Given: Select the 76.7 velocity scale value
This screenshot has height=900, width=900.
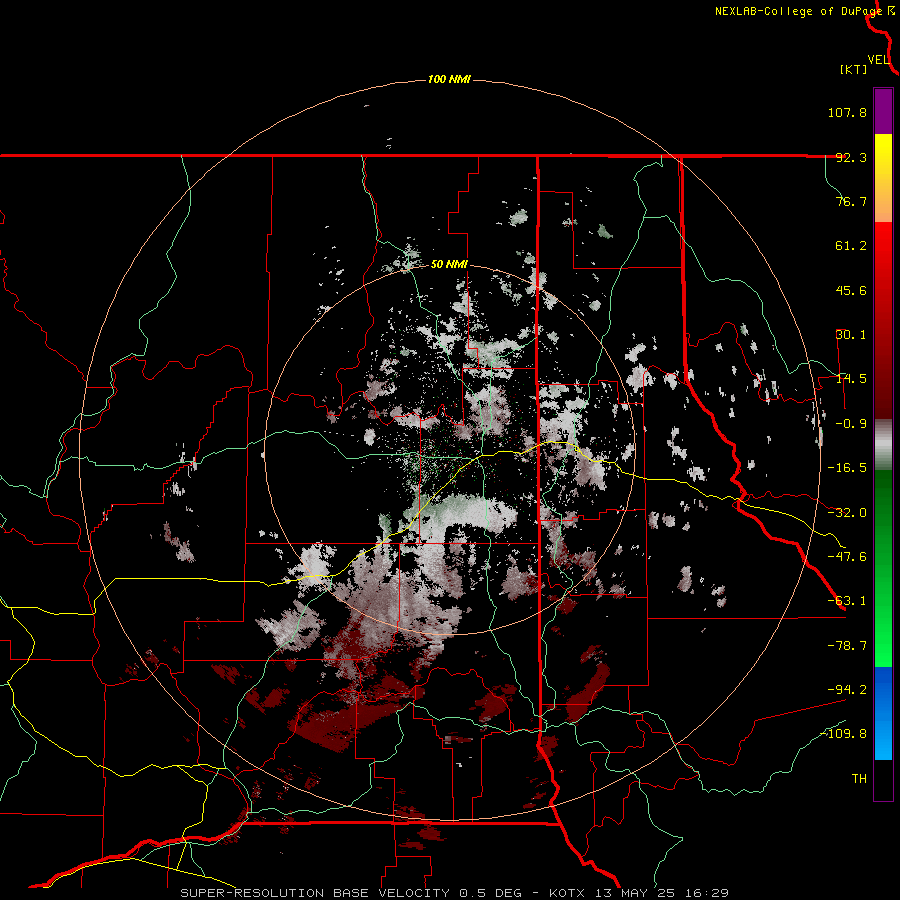Looking at the screenshot, I should pos(851,201).
